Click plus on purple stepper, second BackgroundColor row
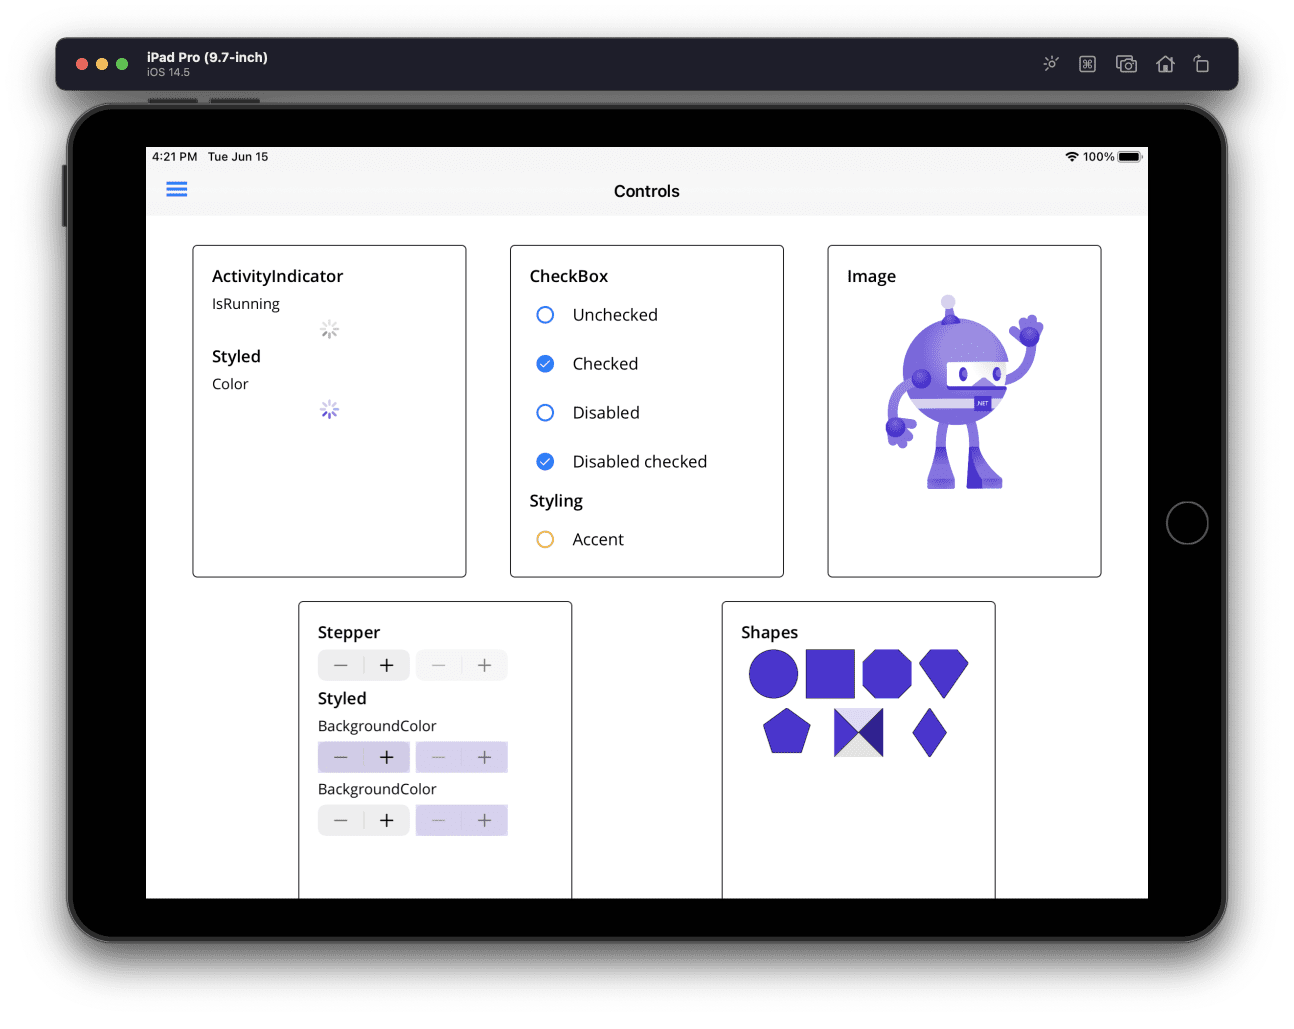Image resolution: width=1294 pixels, height=1029 pixels. tap(485, 821)
